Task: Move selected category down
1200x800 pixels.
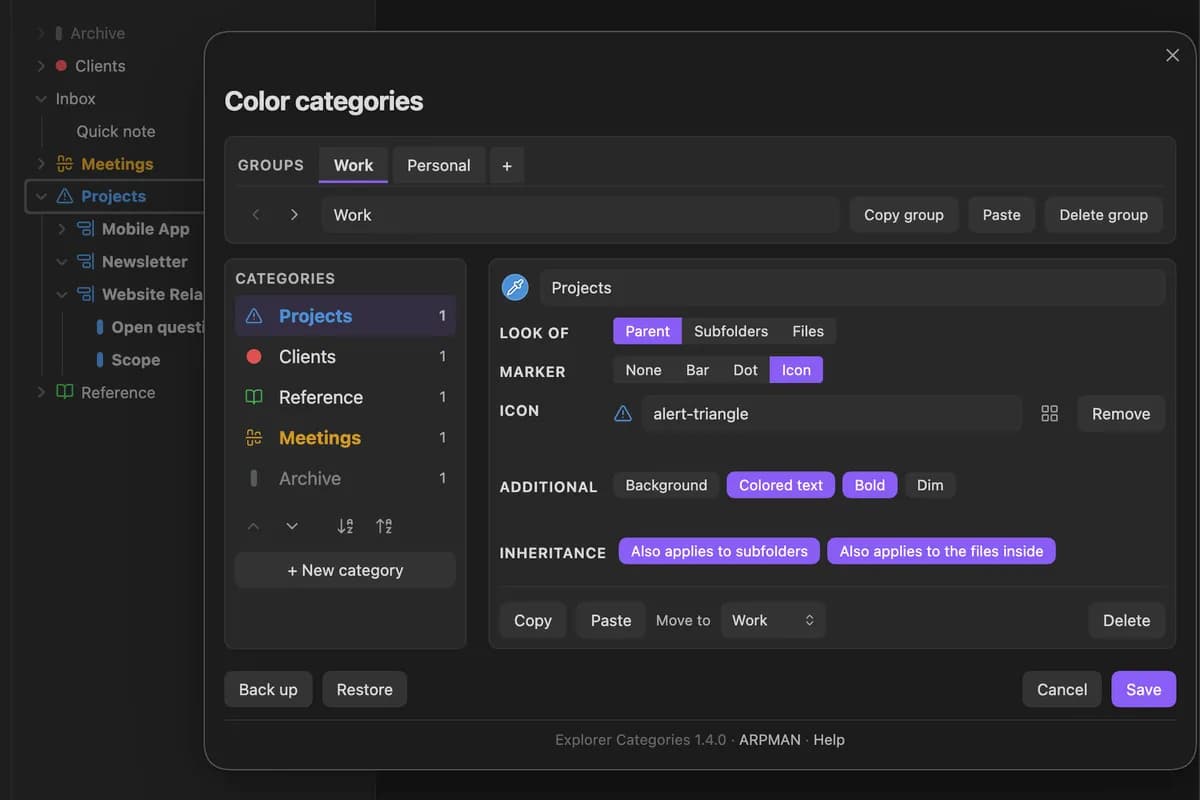Action: (292, 526)
